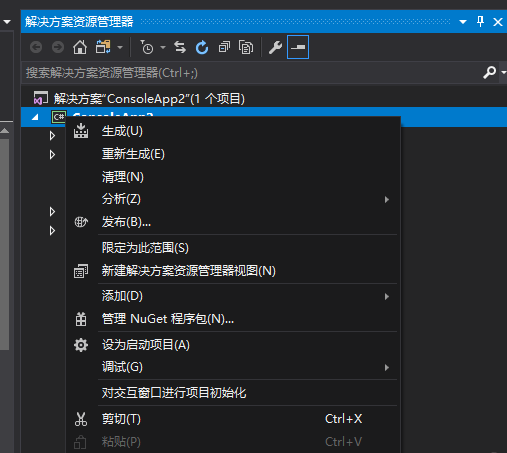Screen dimensions: 507x453
Task: Click the solution icon beside ConsoleApp2 solution
Action: [41, 98]
